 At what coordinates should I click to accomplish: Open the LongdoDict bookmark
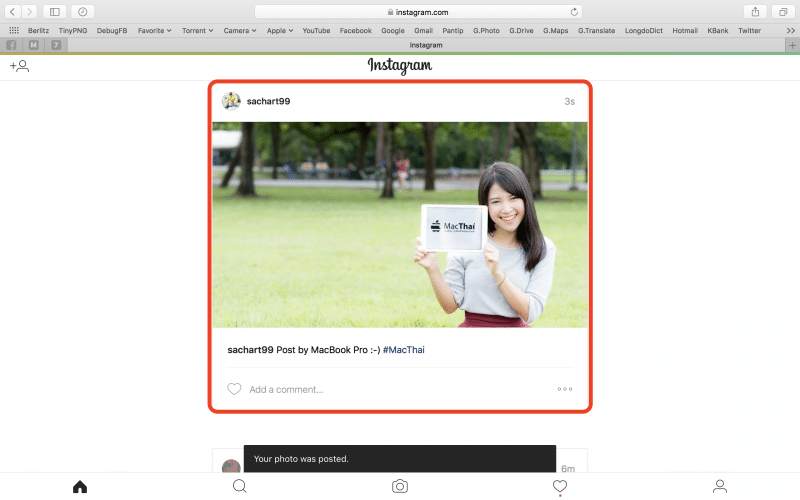(x=644, y=31)
